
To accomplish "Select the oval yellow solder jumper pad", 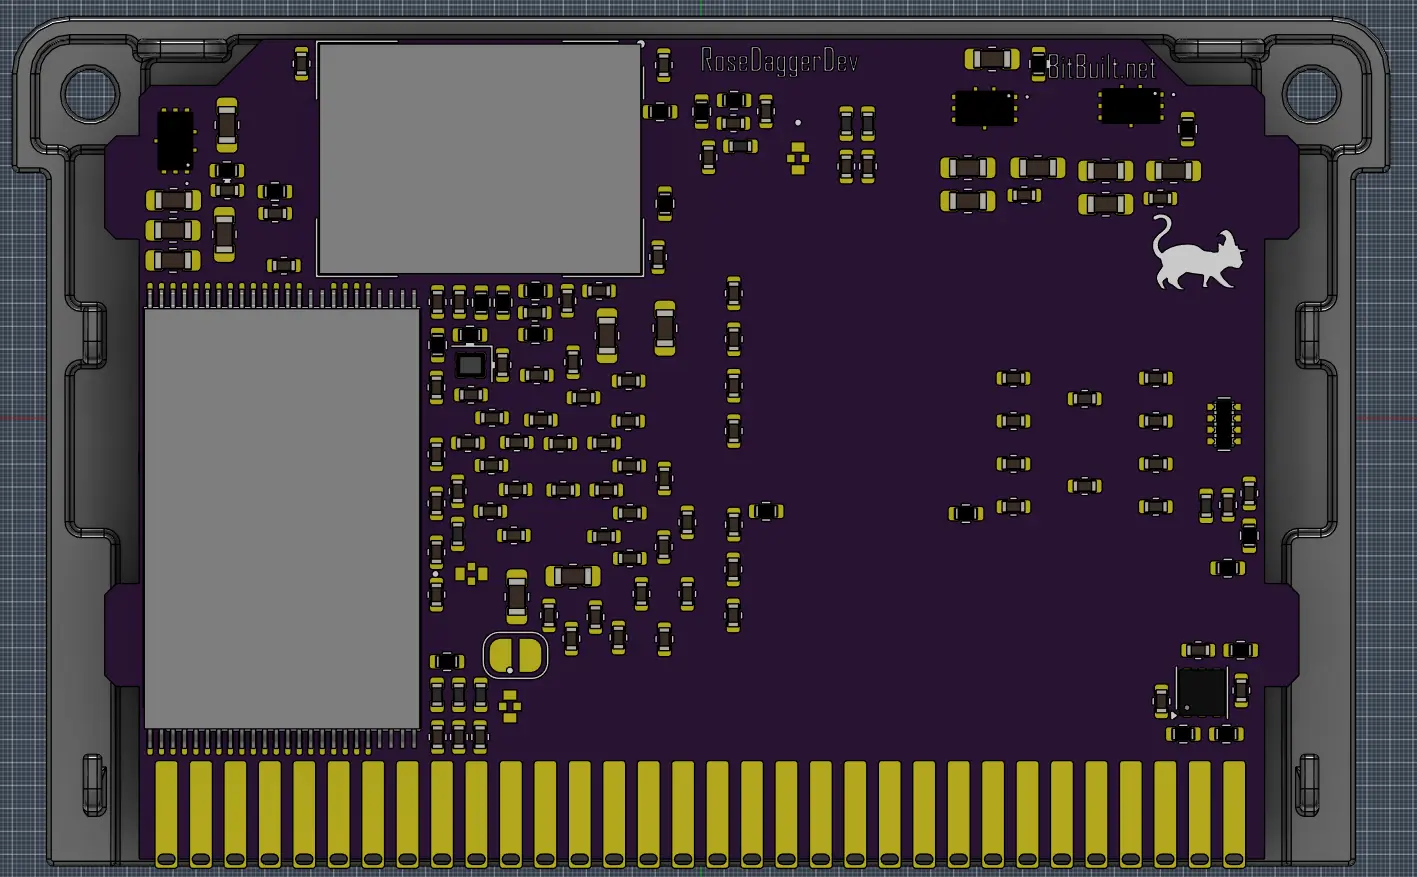I will tap(516, 656).
